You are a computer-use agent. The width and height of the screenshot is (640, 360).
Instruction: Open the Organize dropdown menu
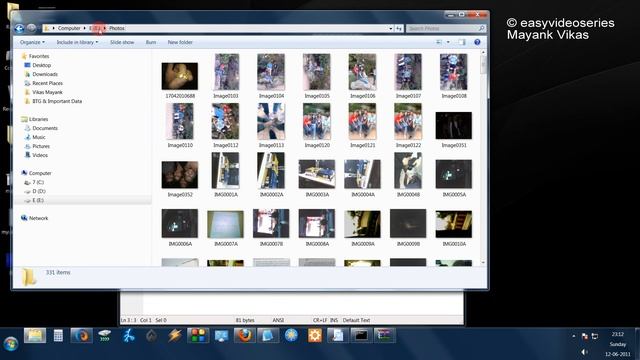[x=32, y=42]
